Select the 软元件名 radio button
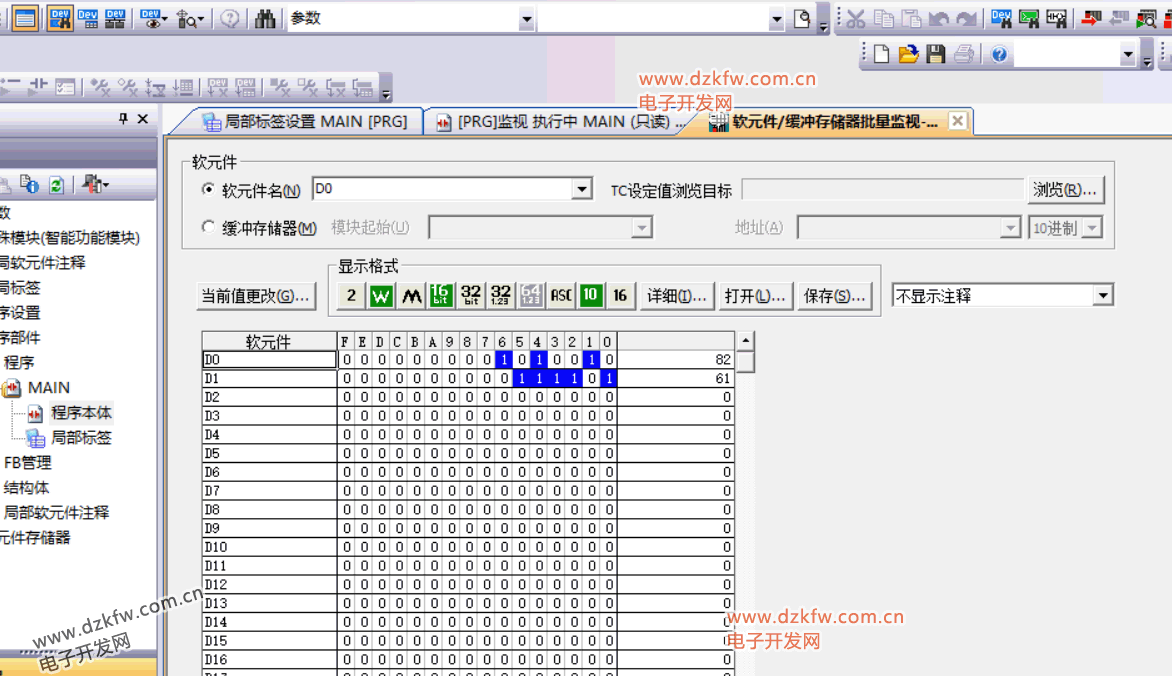Image resolution: width=1172 pixels, height=676 pixels. click(208, 190)
